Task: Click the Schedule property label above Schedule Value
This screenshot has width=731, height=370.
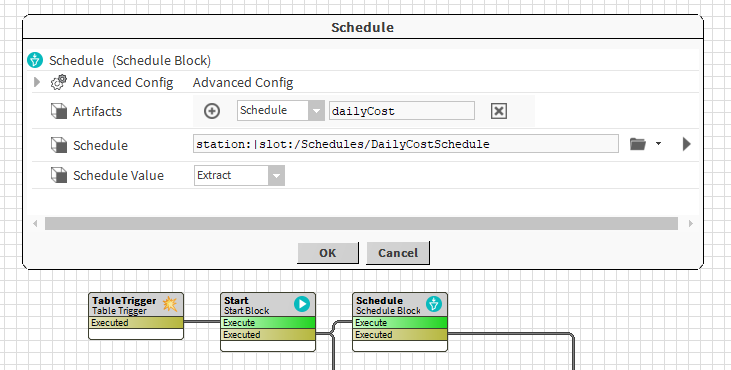Action: (x=100, y=145)
